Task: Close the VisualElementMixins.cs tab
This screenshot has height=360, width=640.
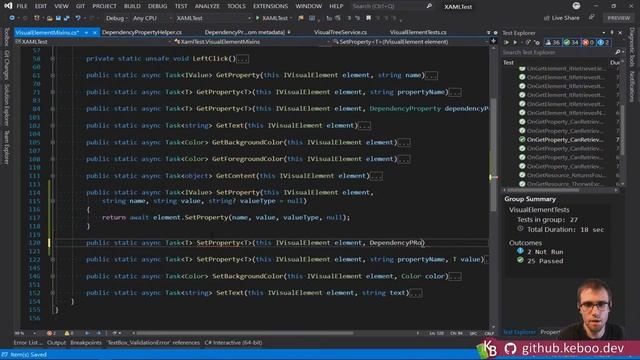Action: pos(95,32)
